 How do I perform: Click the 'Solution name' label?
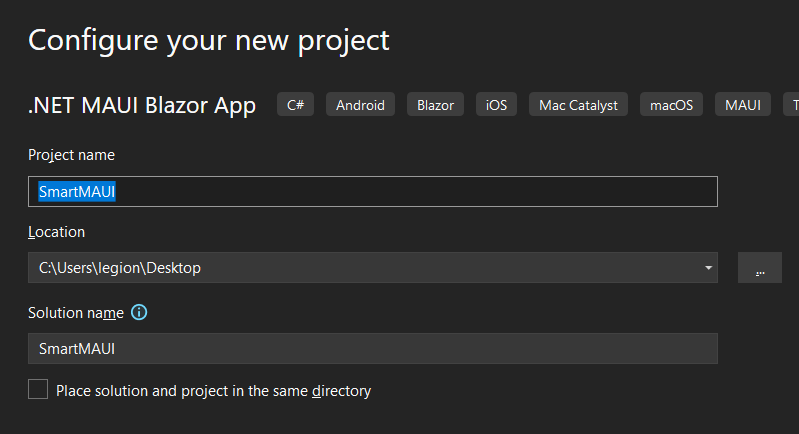point(76,313)
